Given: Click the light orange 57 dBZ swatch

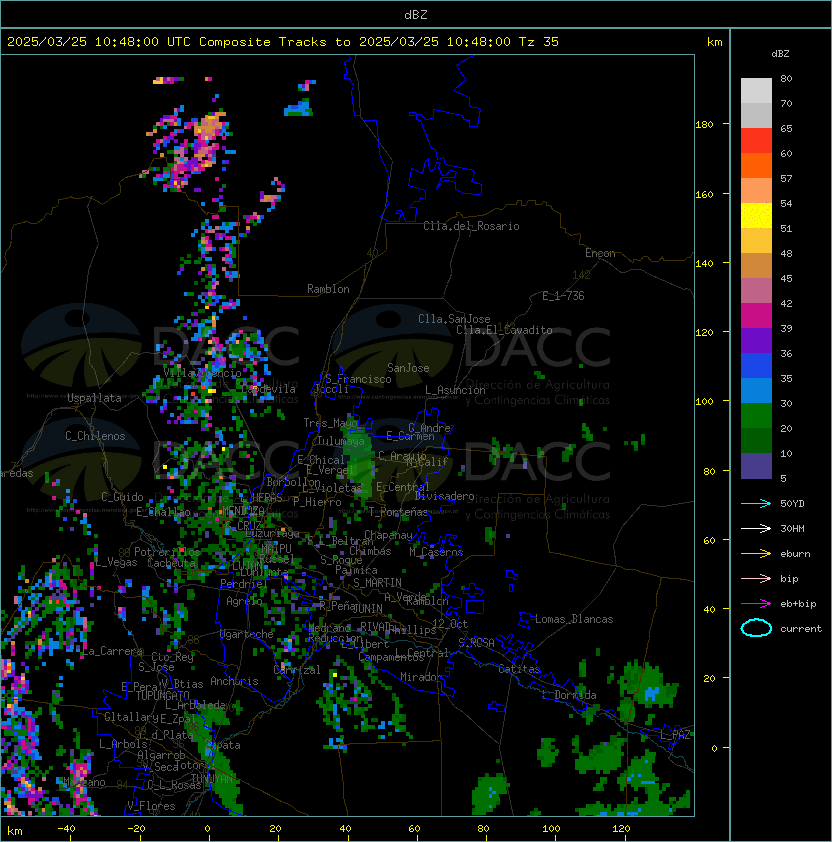Looking at the screenshot, I should click(x=756, y=191).
